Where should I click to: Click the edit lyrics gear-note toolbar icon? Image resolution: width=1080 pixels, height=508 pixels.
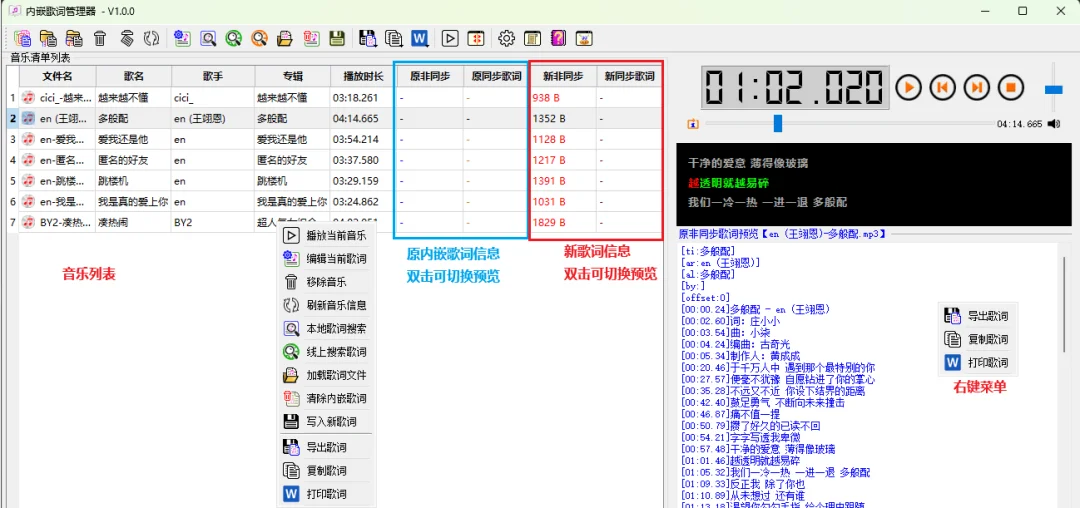click(182, 39)
